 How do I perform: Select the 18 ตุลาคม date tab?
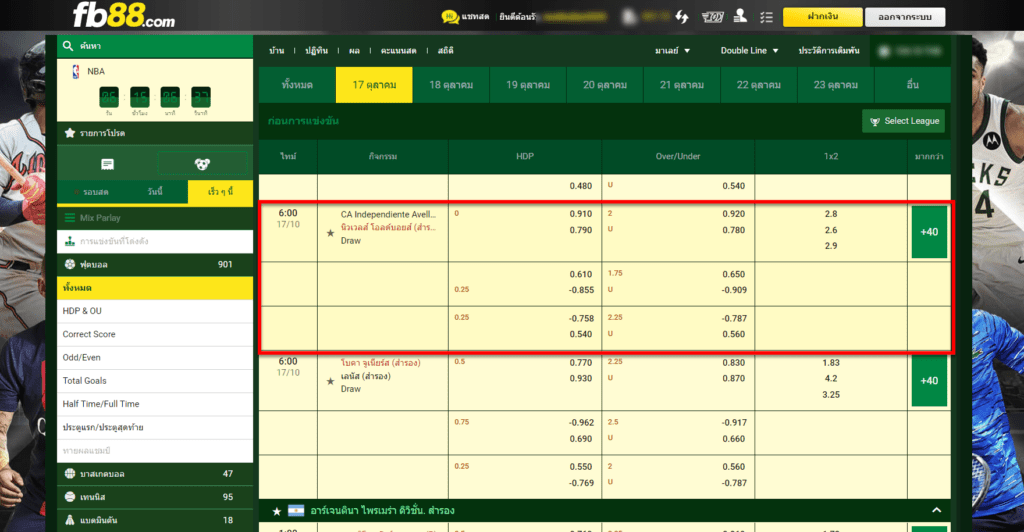coord(451,85)
